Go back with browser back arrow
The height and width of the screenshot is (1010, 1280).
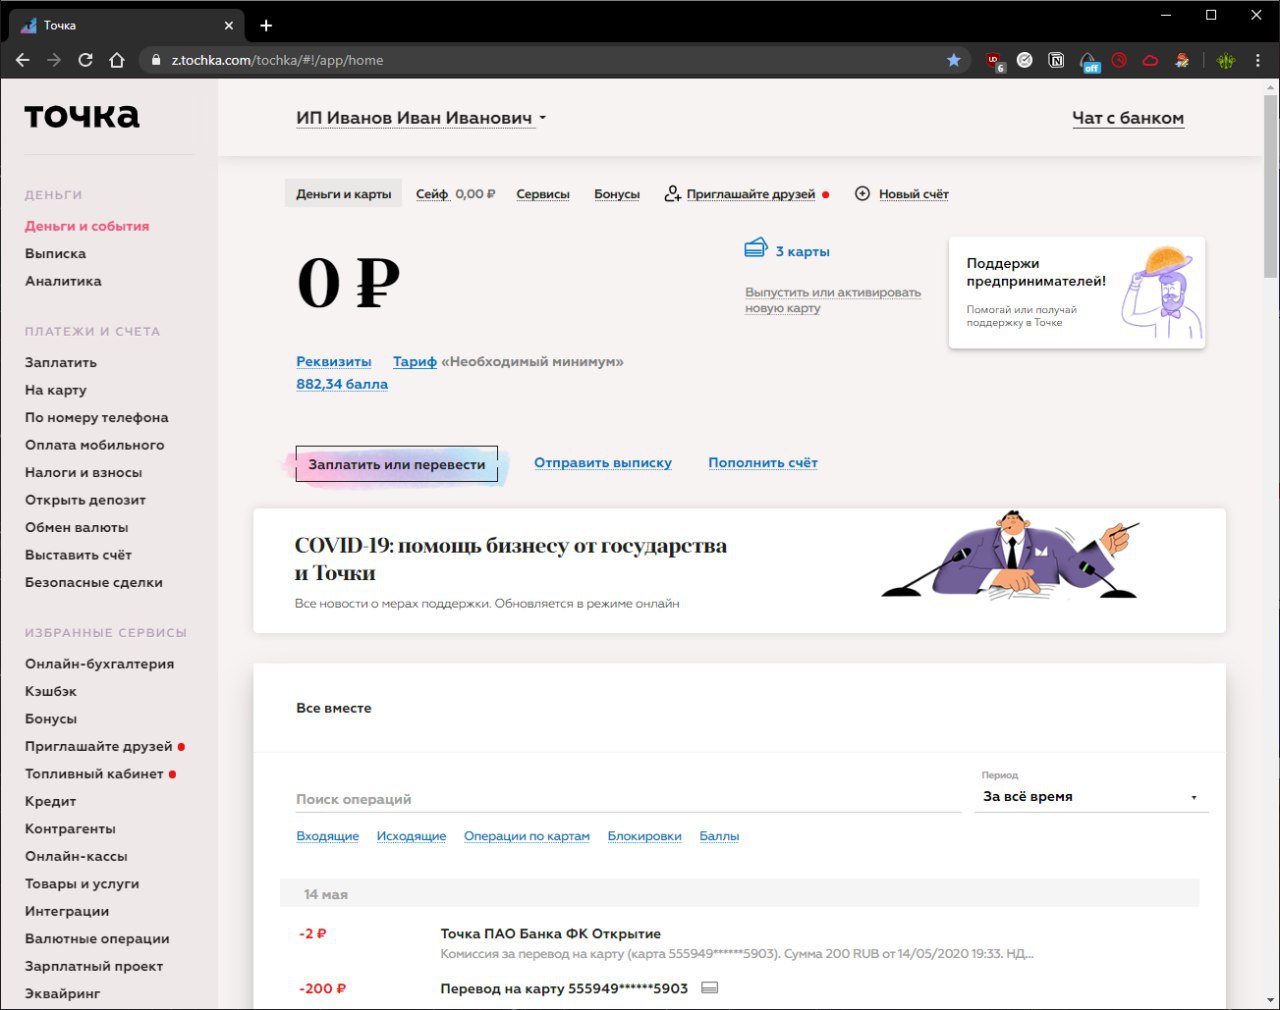click(x=23, y=60)
